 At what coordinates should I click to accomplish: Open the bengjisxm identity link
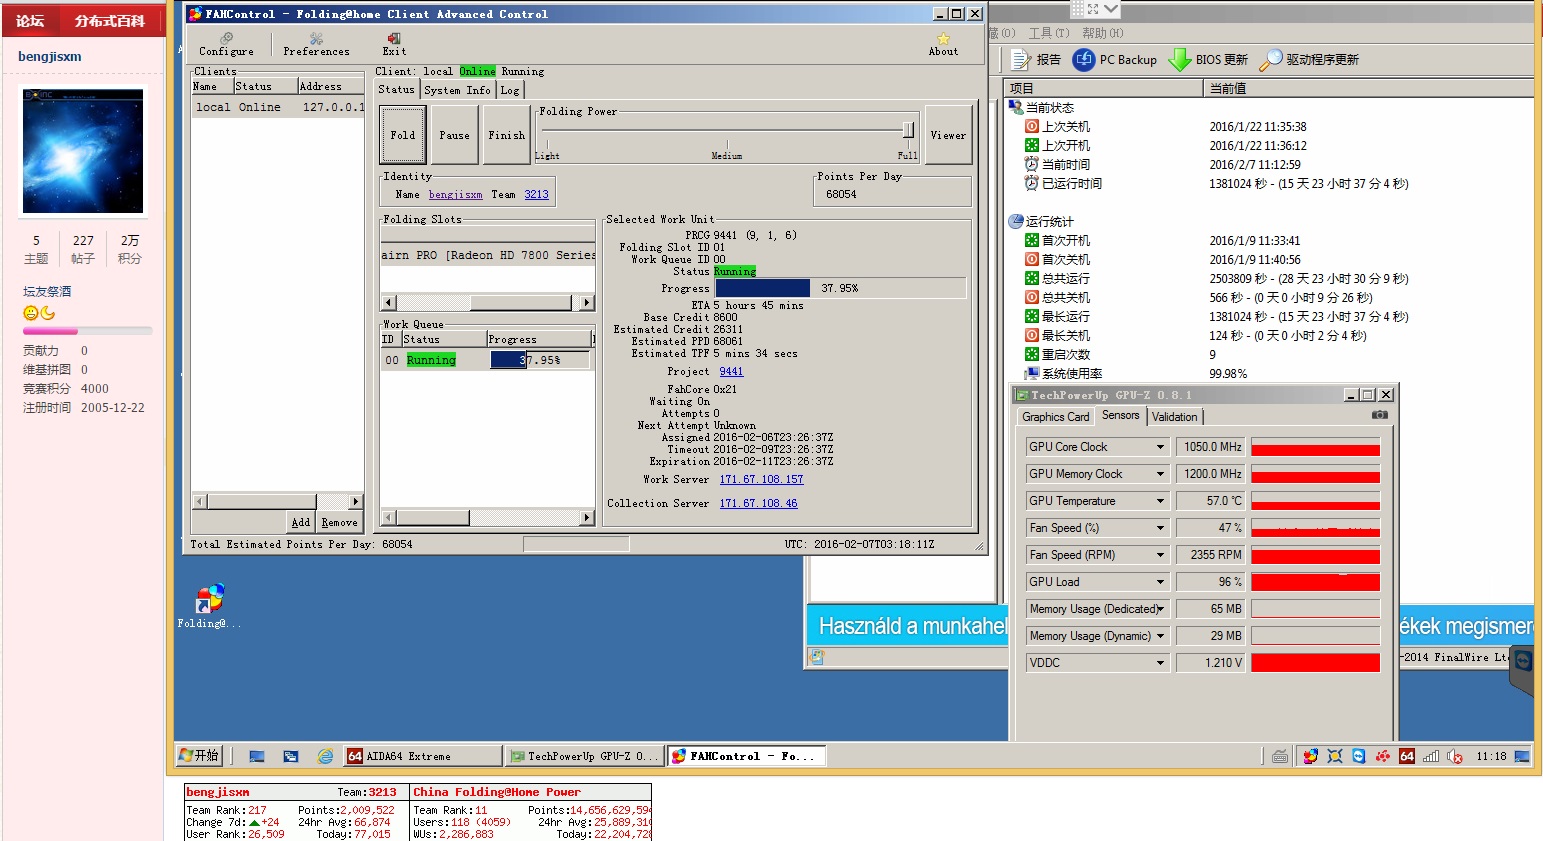(x=455, y=195)
